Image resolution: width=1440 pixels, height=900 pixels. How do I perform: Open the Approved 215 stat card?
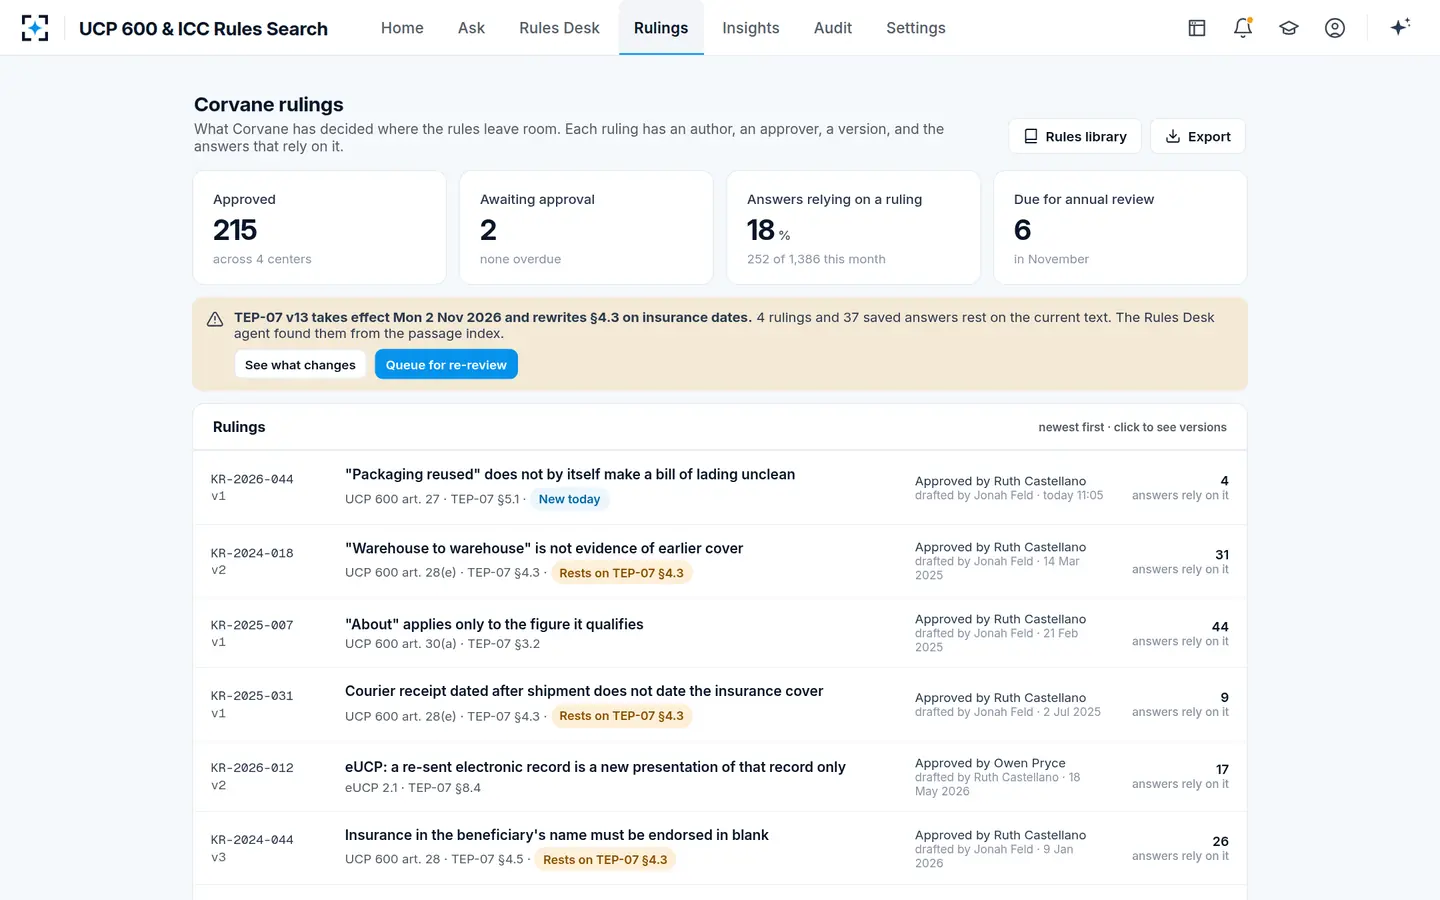click(320, 228)
